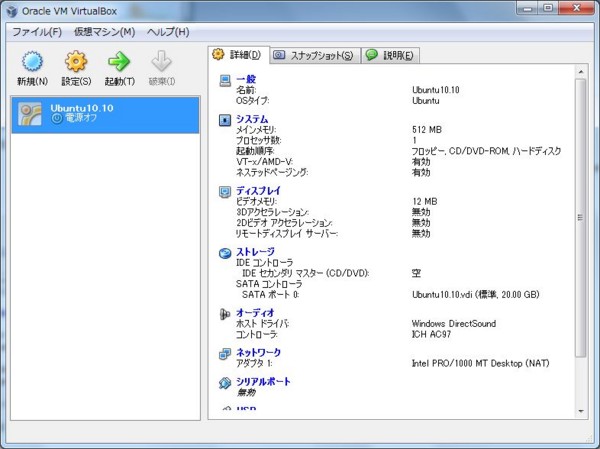600x449 pixels.
Task: Click the Windows DirectSound value
Action: (454, 324)
